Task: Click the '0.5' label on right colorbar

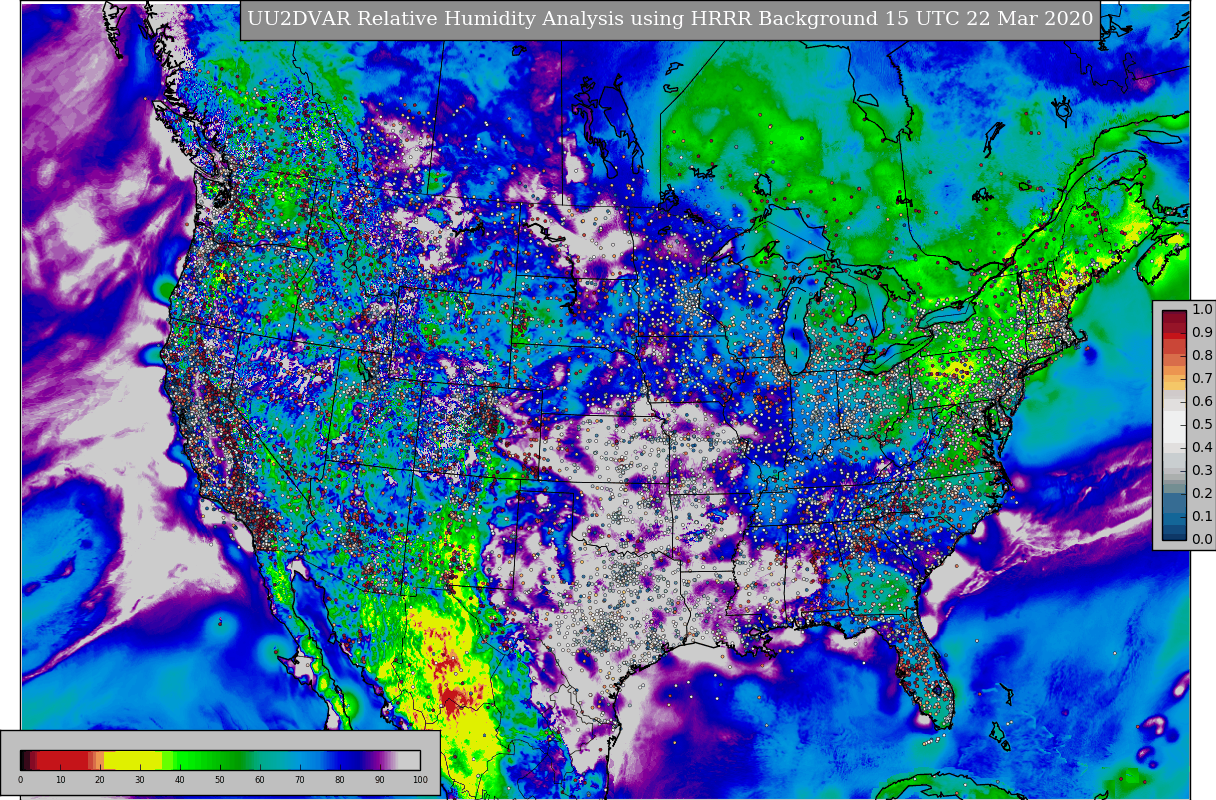Action: click(1202, 425)
